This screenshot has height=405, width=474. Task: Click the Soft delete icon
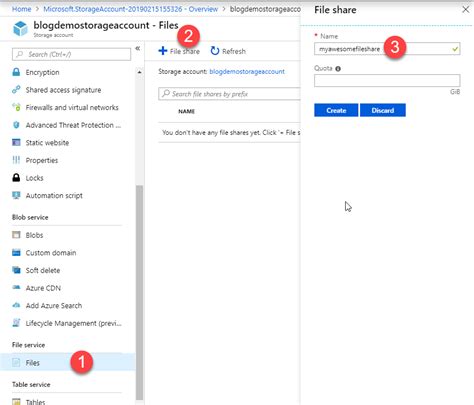click(x=16, y=270)
